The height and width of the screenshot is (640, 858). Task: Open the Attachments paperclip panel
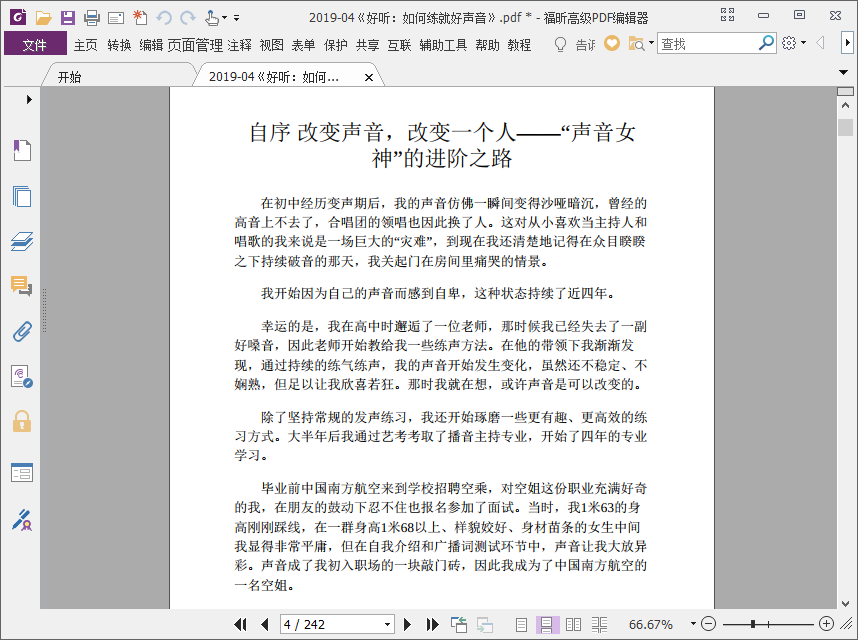tap(22, 331)
